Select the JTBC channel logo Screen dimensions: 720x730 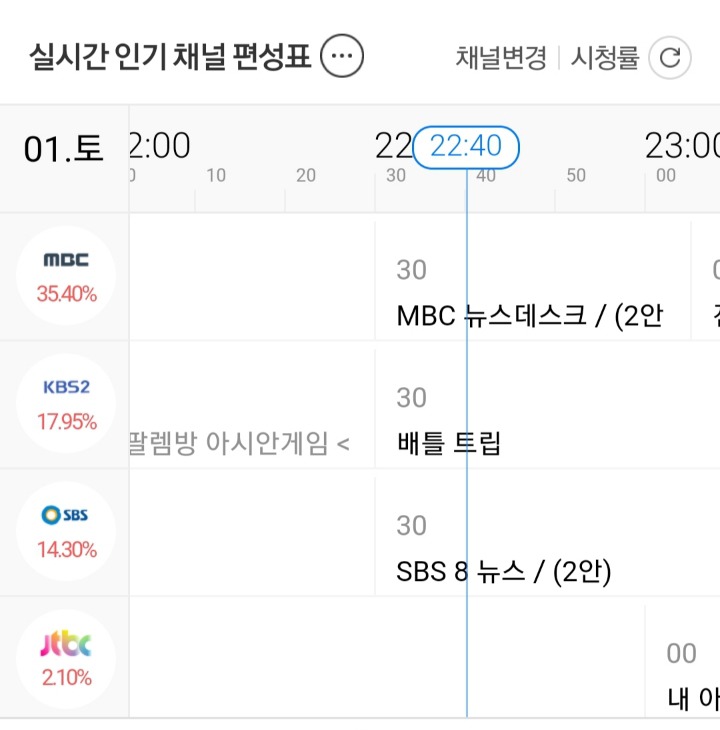[x=66, y=644]
